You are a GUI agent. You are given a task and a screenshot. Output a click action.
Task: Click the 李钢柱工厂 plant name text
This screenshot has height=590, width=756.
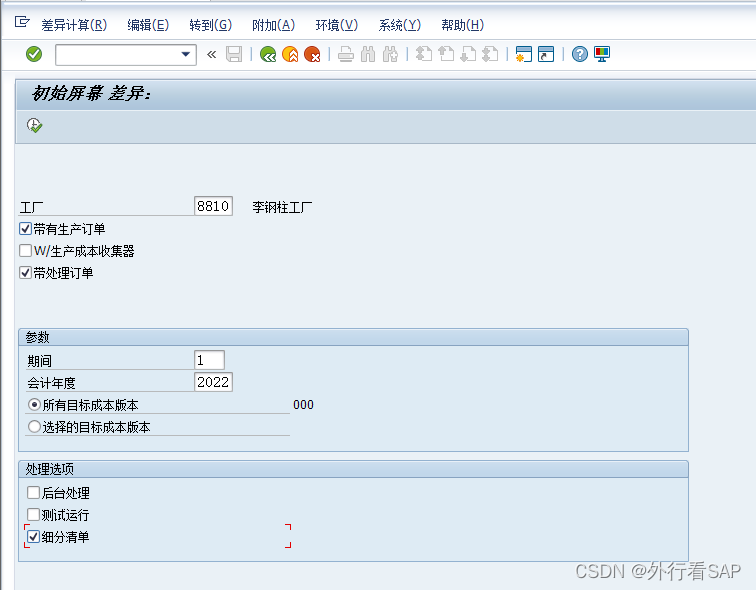[282, 207]
